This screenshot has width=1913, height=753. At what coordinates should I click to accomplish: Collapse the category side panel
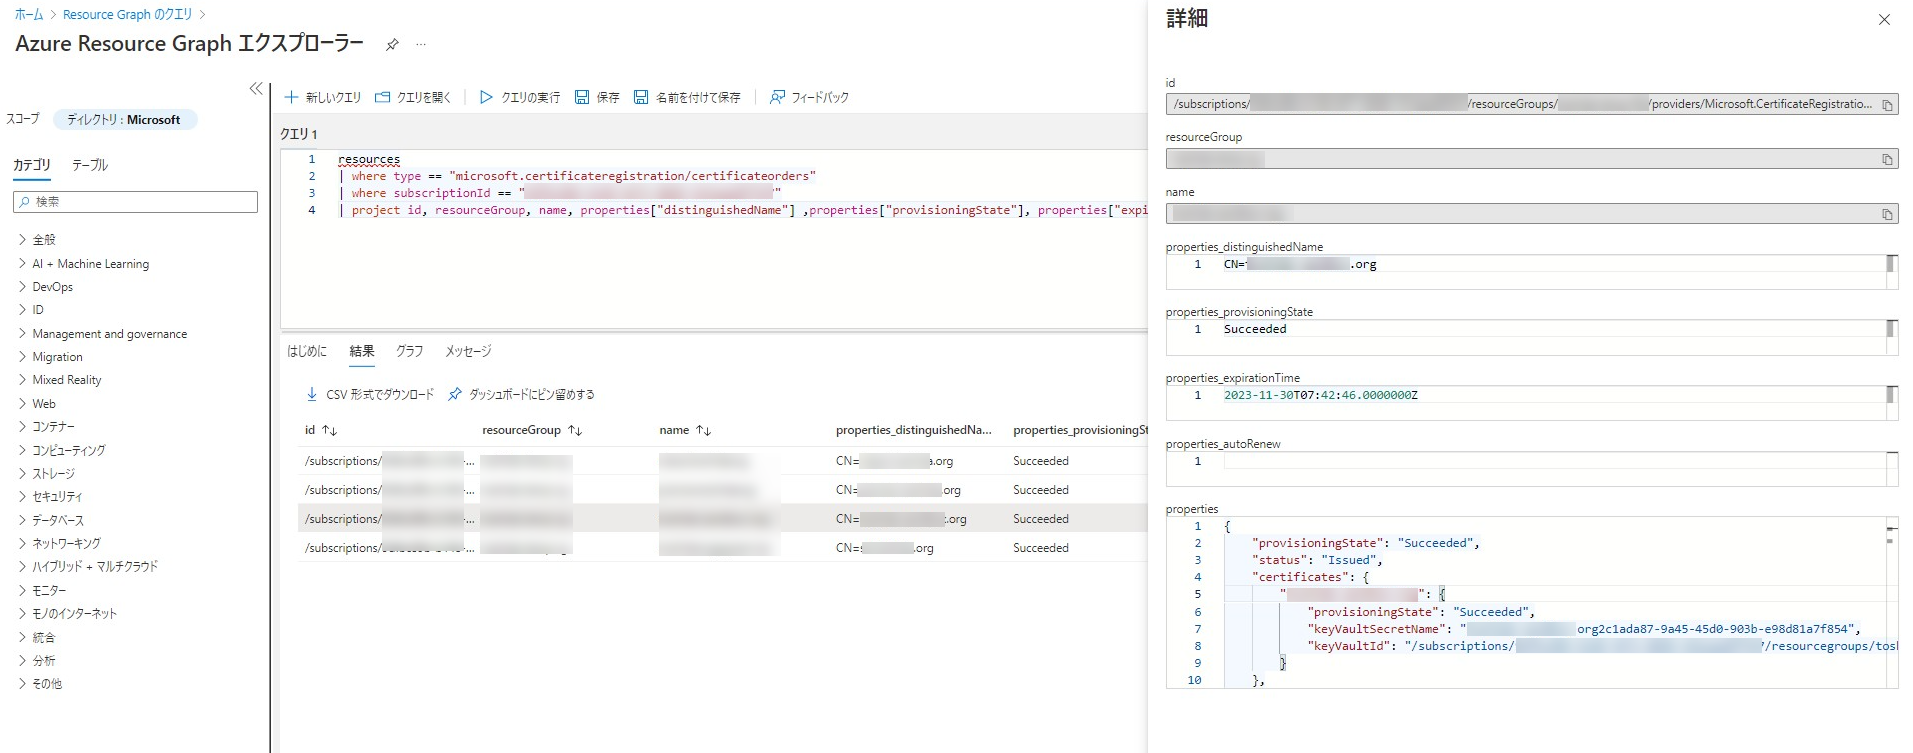[256, 89]
